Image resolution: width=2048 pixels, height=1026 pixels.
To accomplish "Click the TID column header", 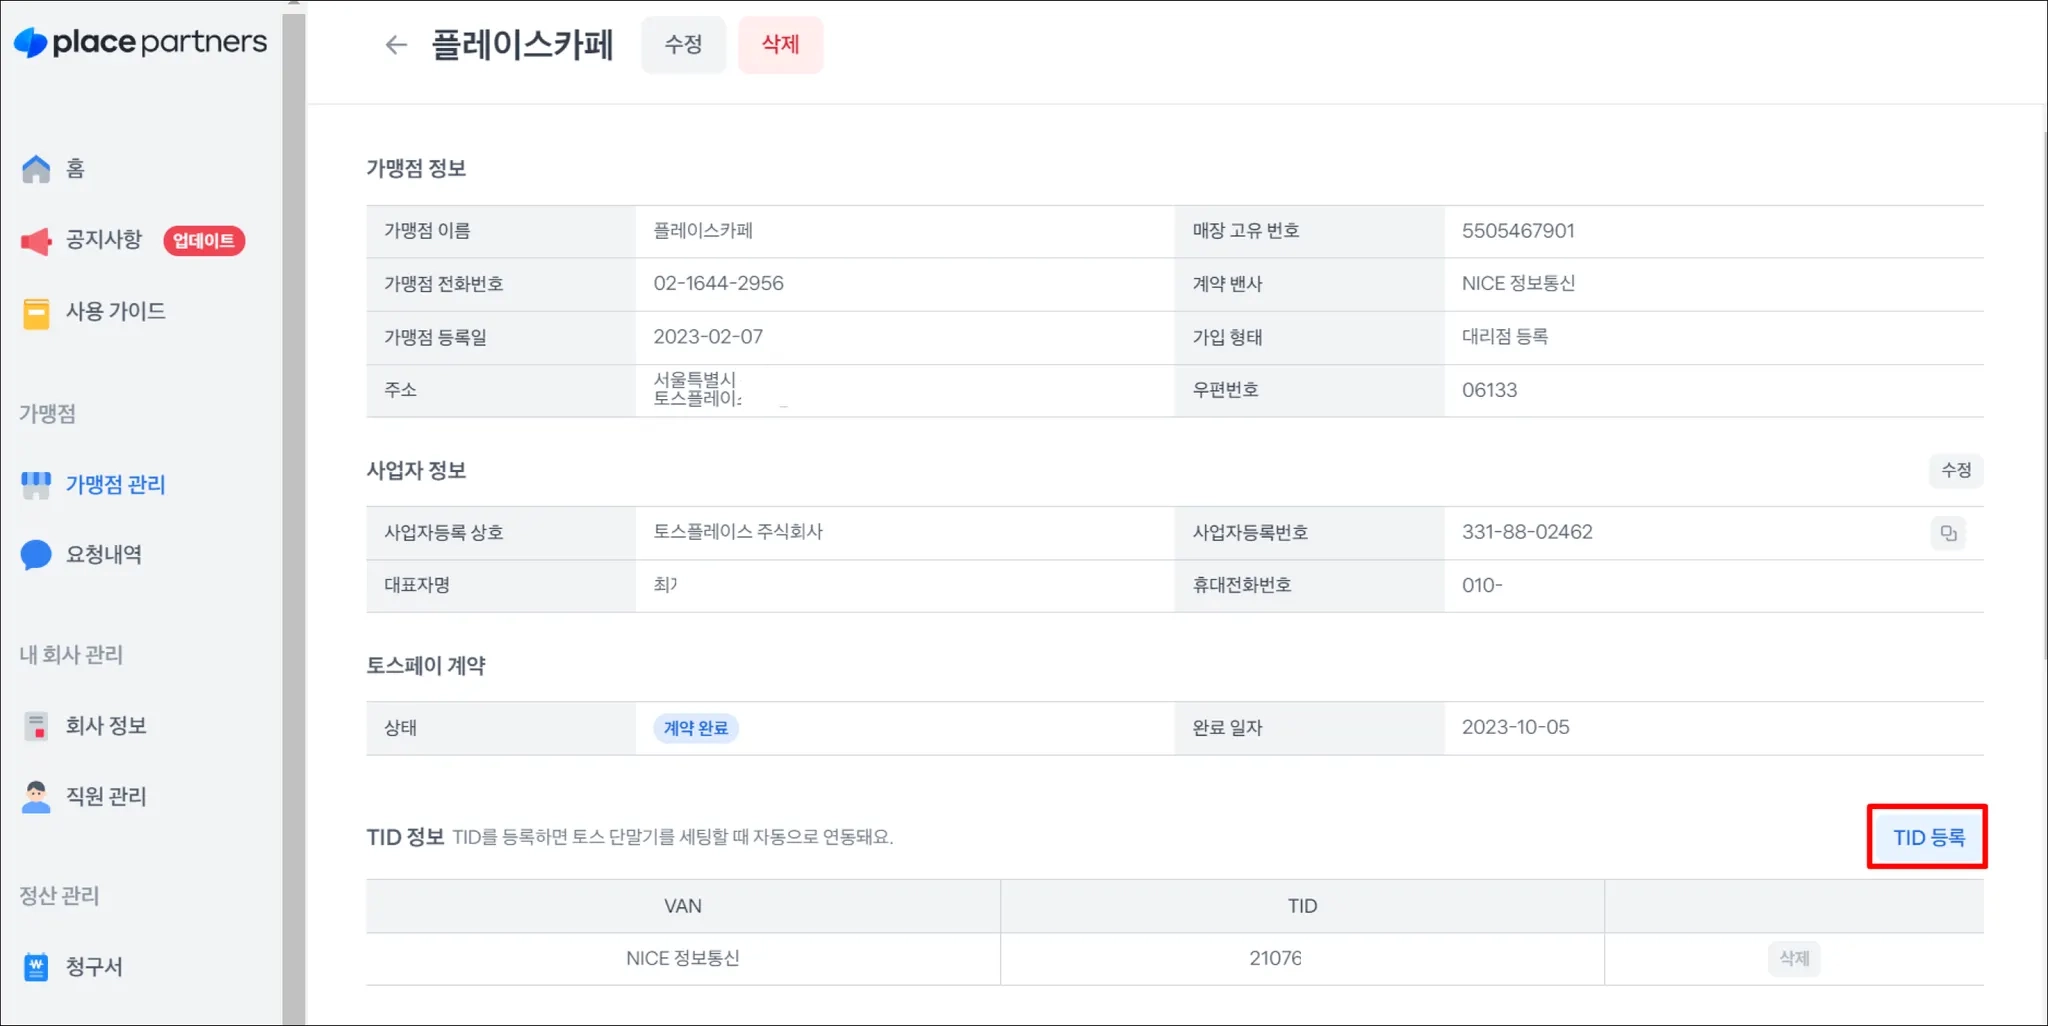I will (1302, 906).
